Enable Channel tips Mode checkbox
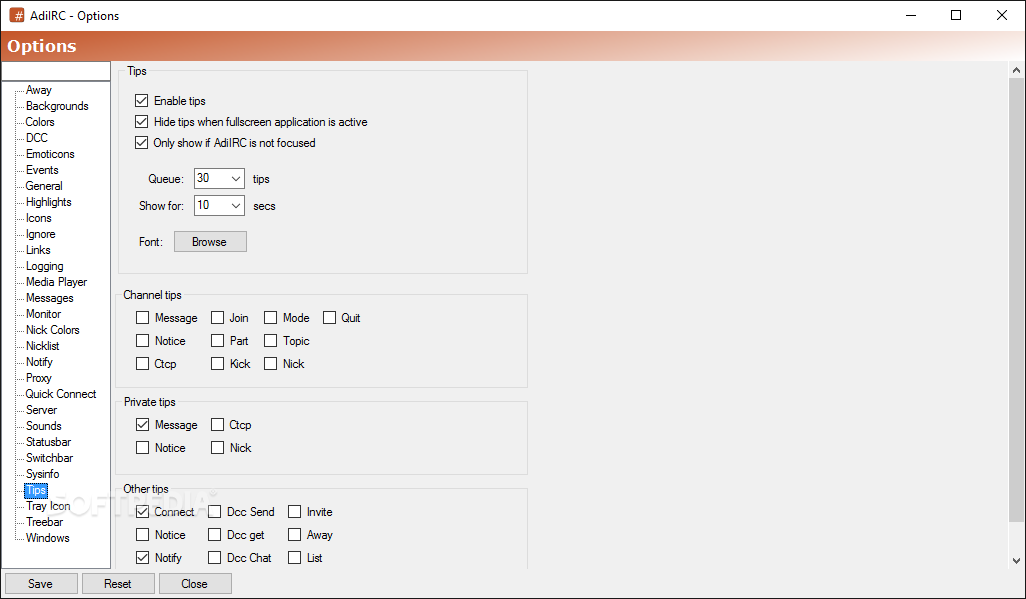Viewport: 1026px width, 599px height. pos(270,318)
